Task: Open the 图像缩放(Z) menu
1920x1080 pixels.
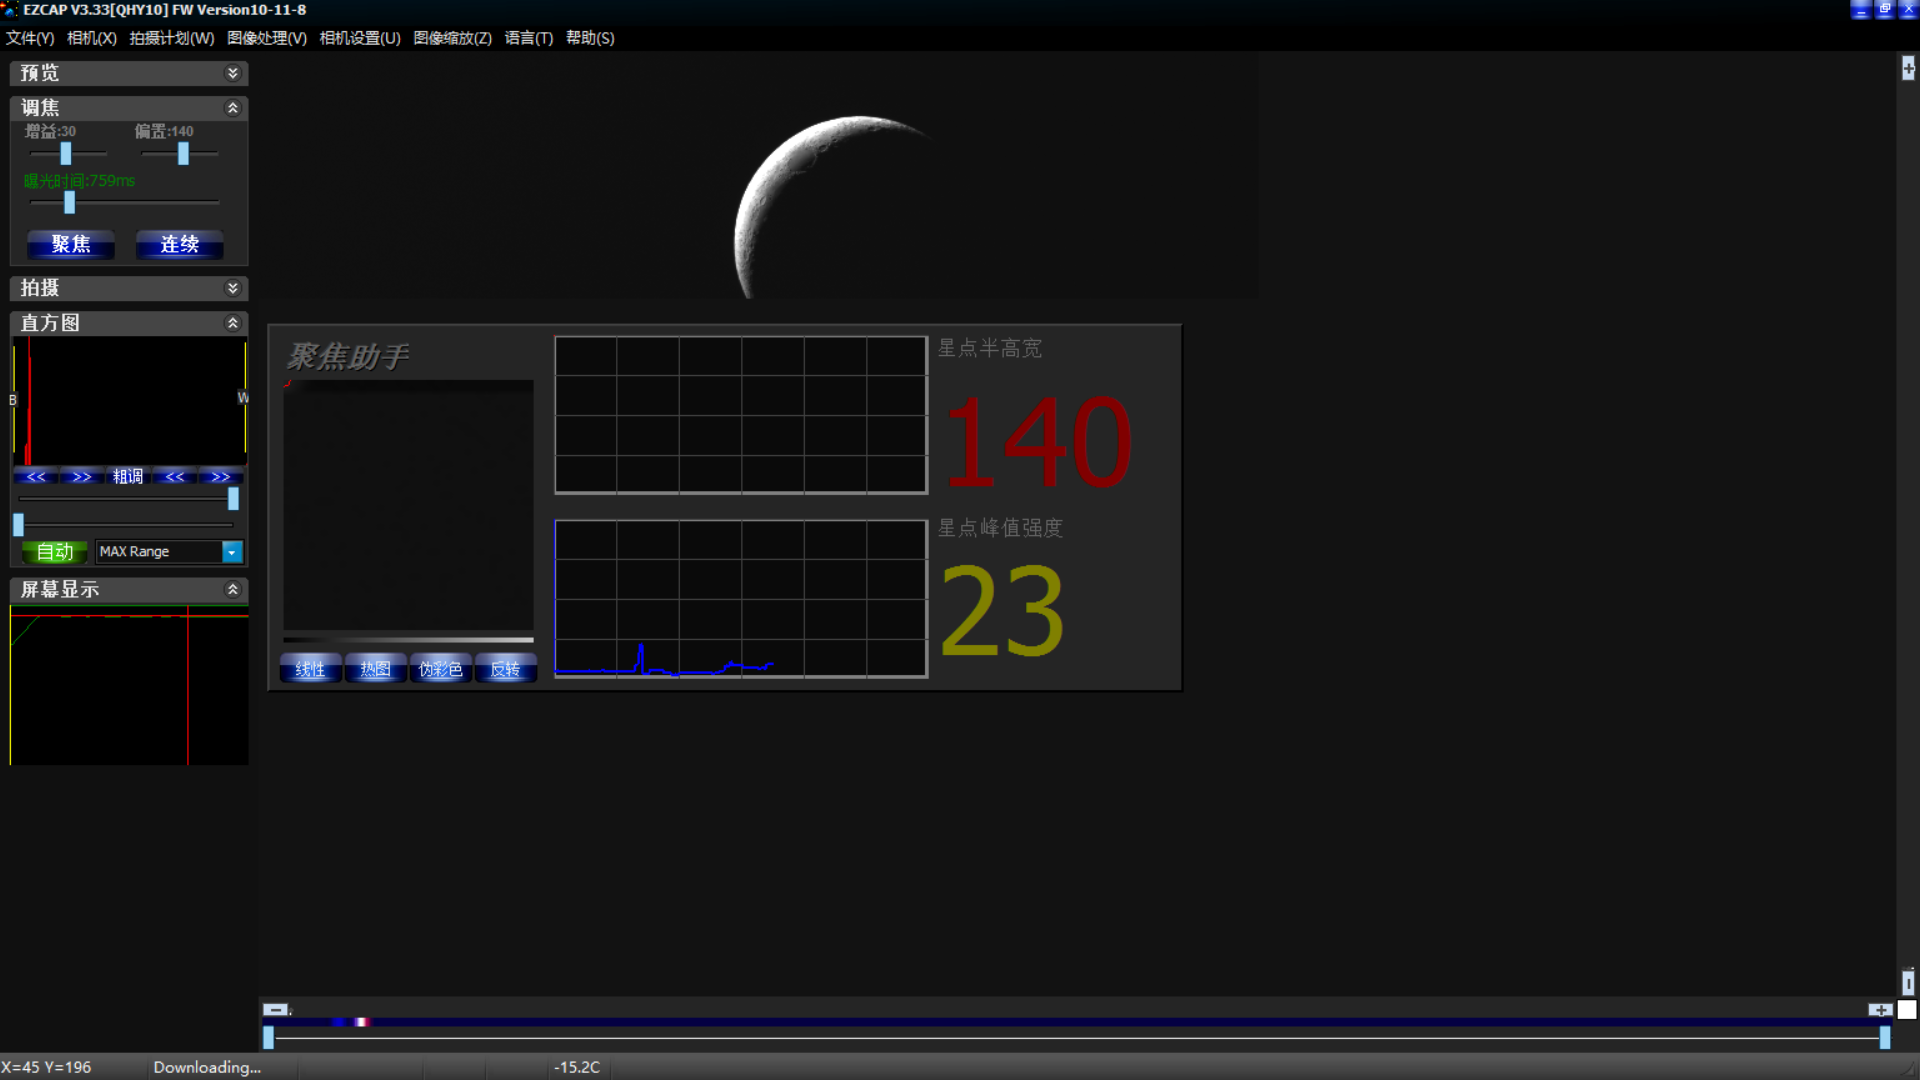Action: [453, 38]
